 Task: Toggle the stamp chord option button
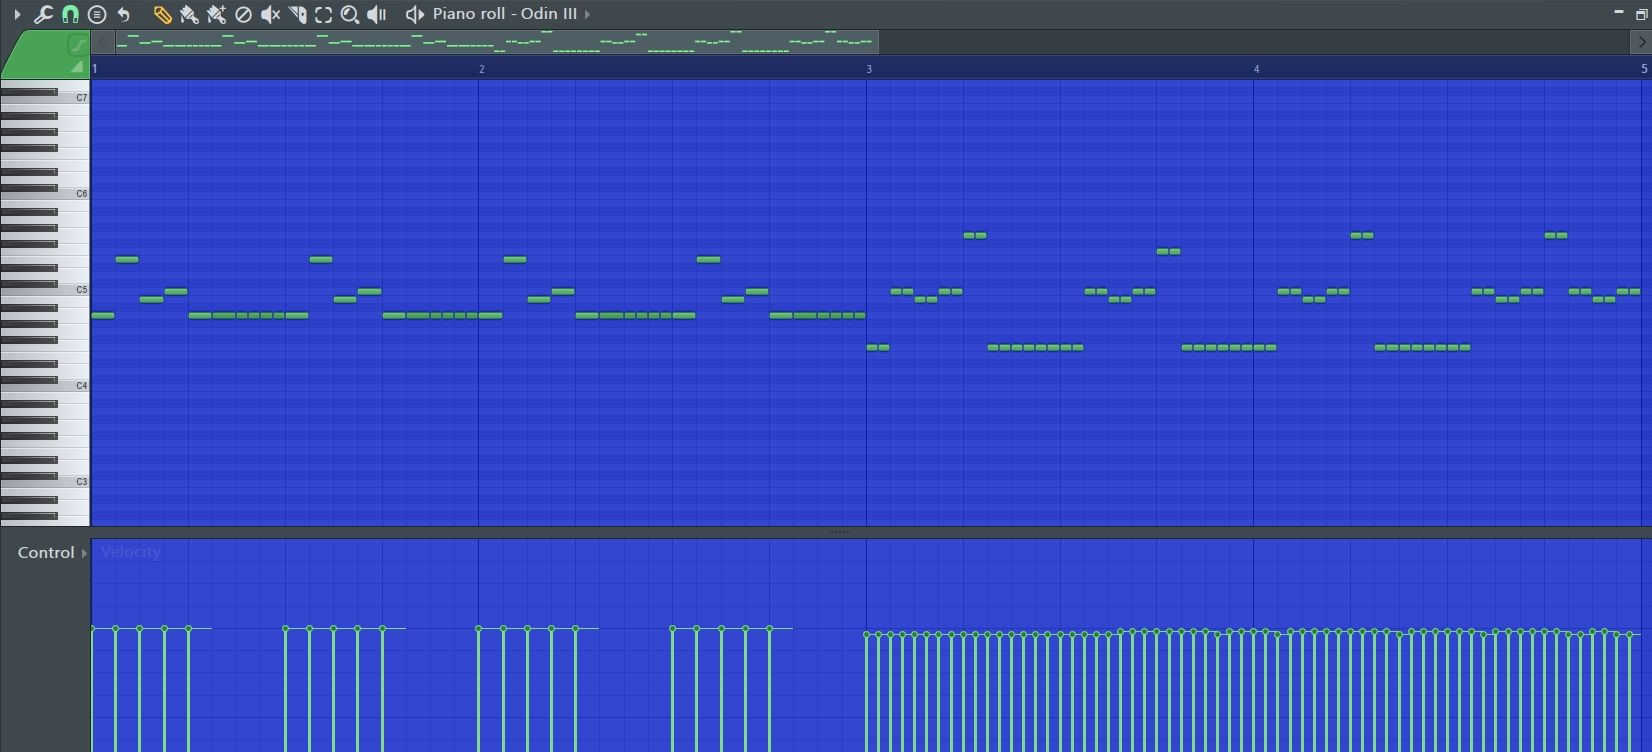pos(97,14)
